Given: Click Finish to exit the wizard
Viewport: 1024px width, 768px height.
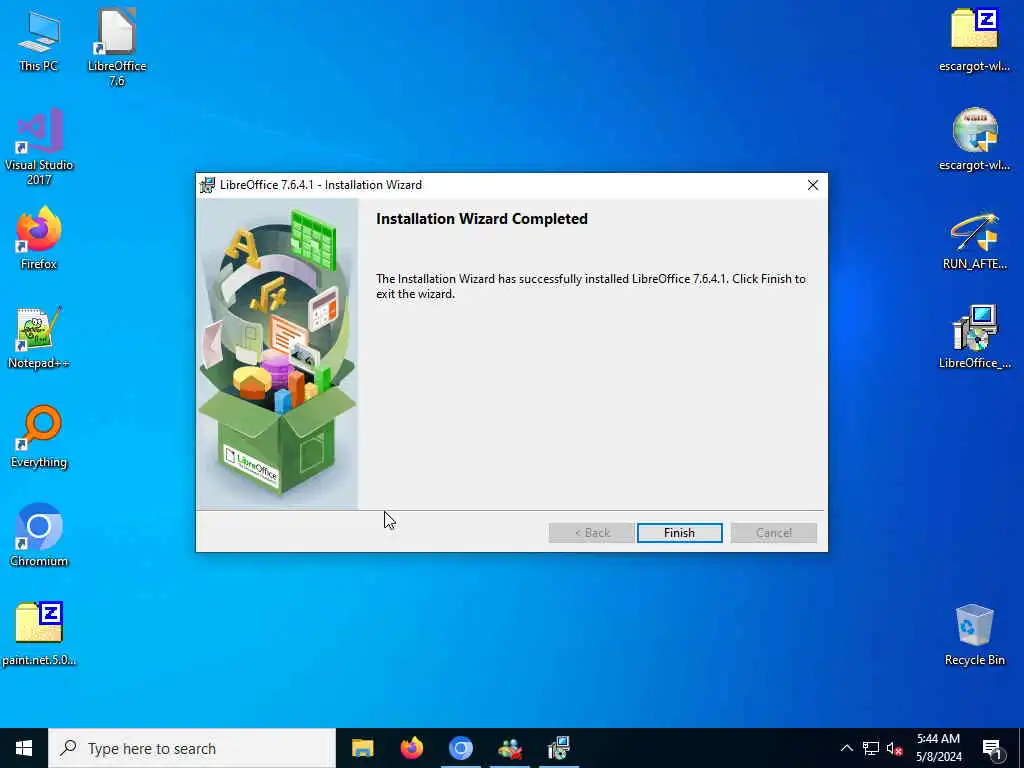Looking at the screenshot, I should (679, 533).
